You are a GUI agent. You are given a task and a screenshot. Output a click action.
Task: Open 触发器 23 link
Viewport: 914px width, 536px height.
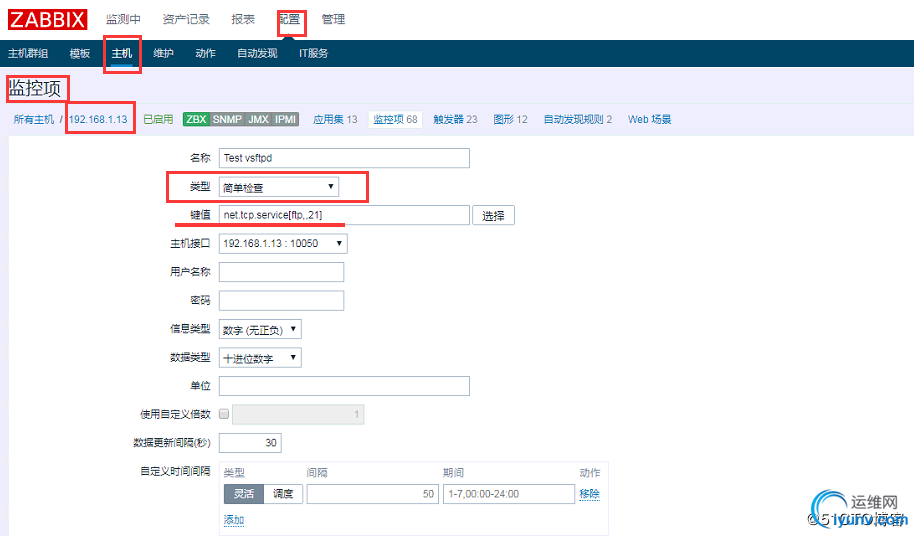455,119
